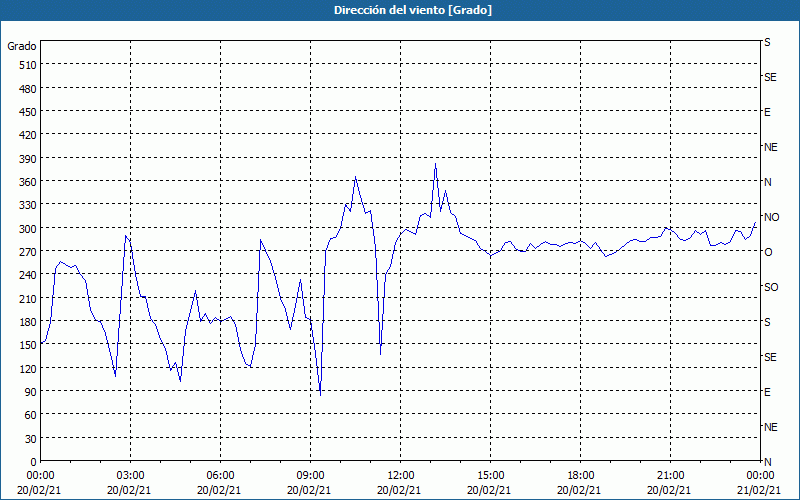
Task: Select the "Grado" axis unit label
Action: (22, 46)
